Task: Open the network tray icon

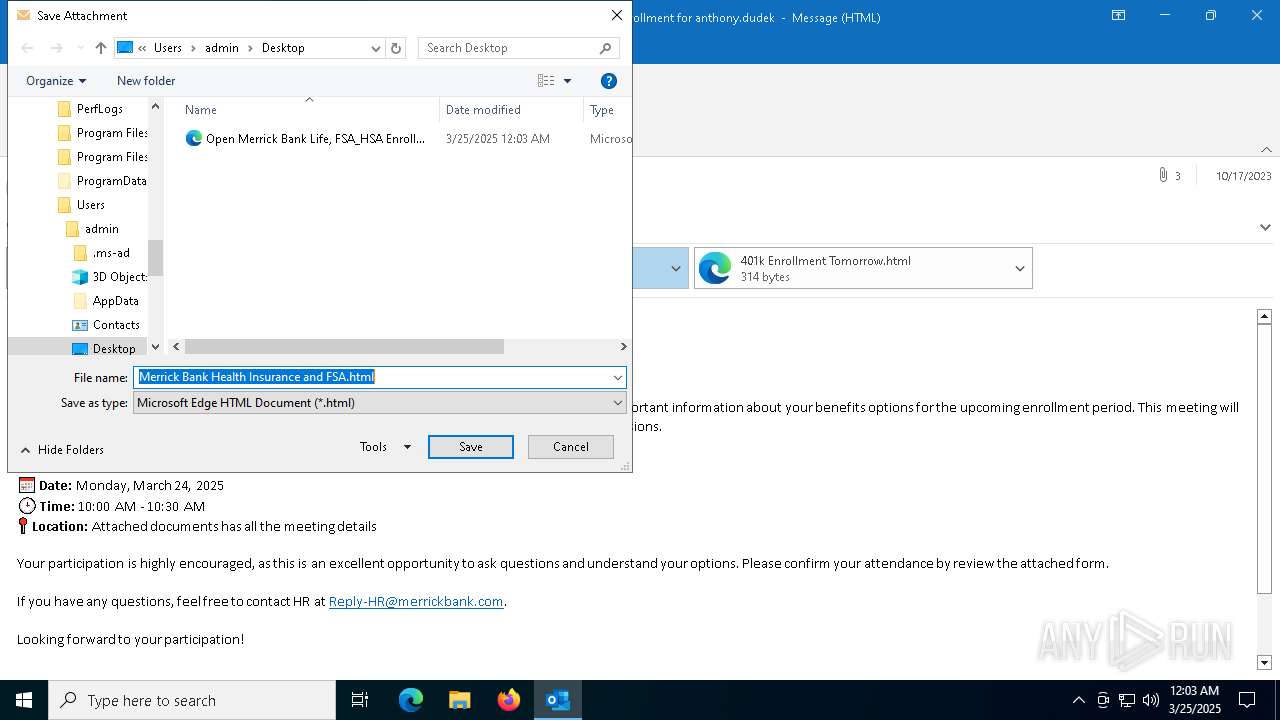Action: (x=1126, y=700)
